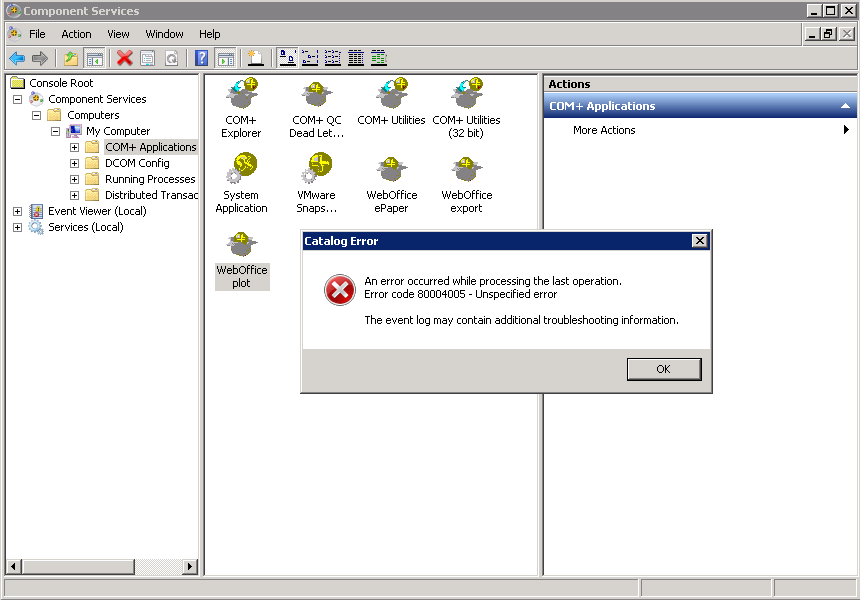Collapse the My Computer tree node
The image size is (860, 600).
point(56,131)
